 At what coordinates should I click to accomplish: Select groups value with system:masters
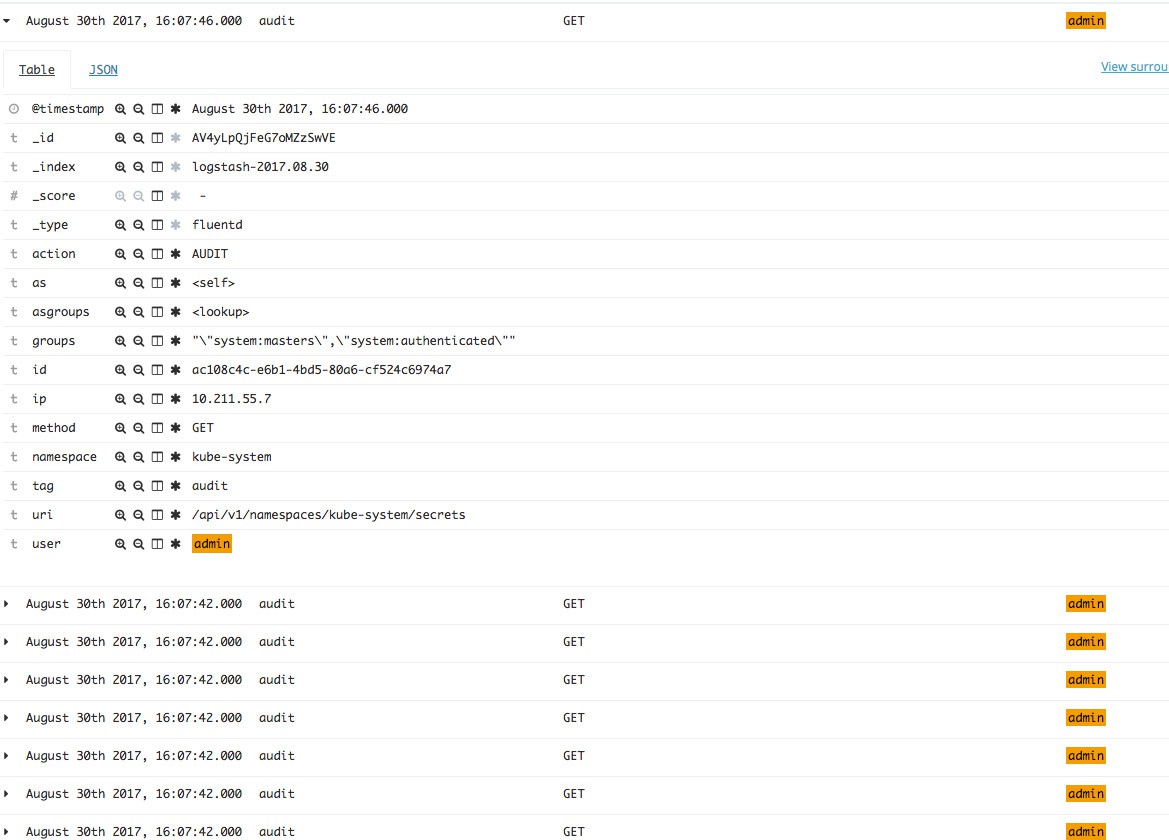click(x=353, y=341)
